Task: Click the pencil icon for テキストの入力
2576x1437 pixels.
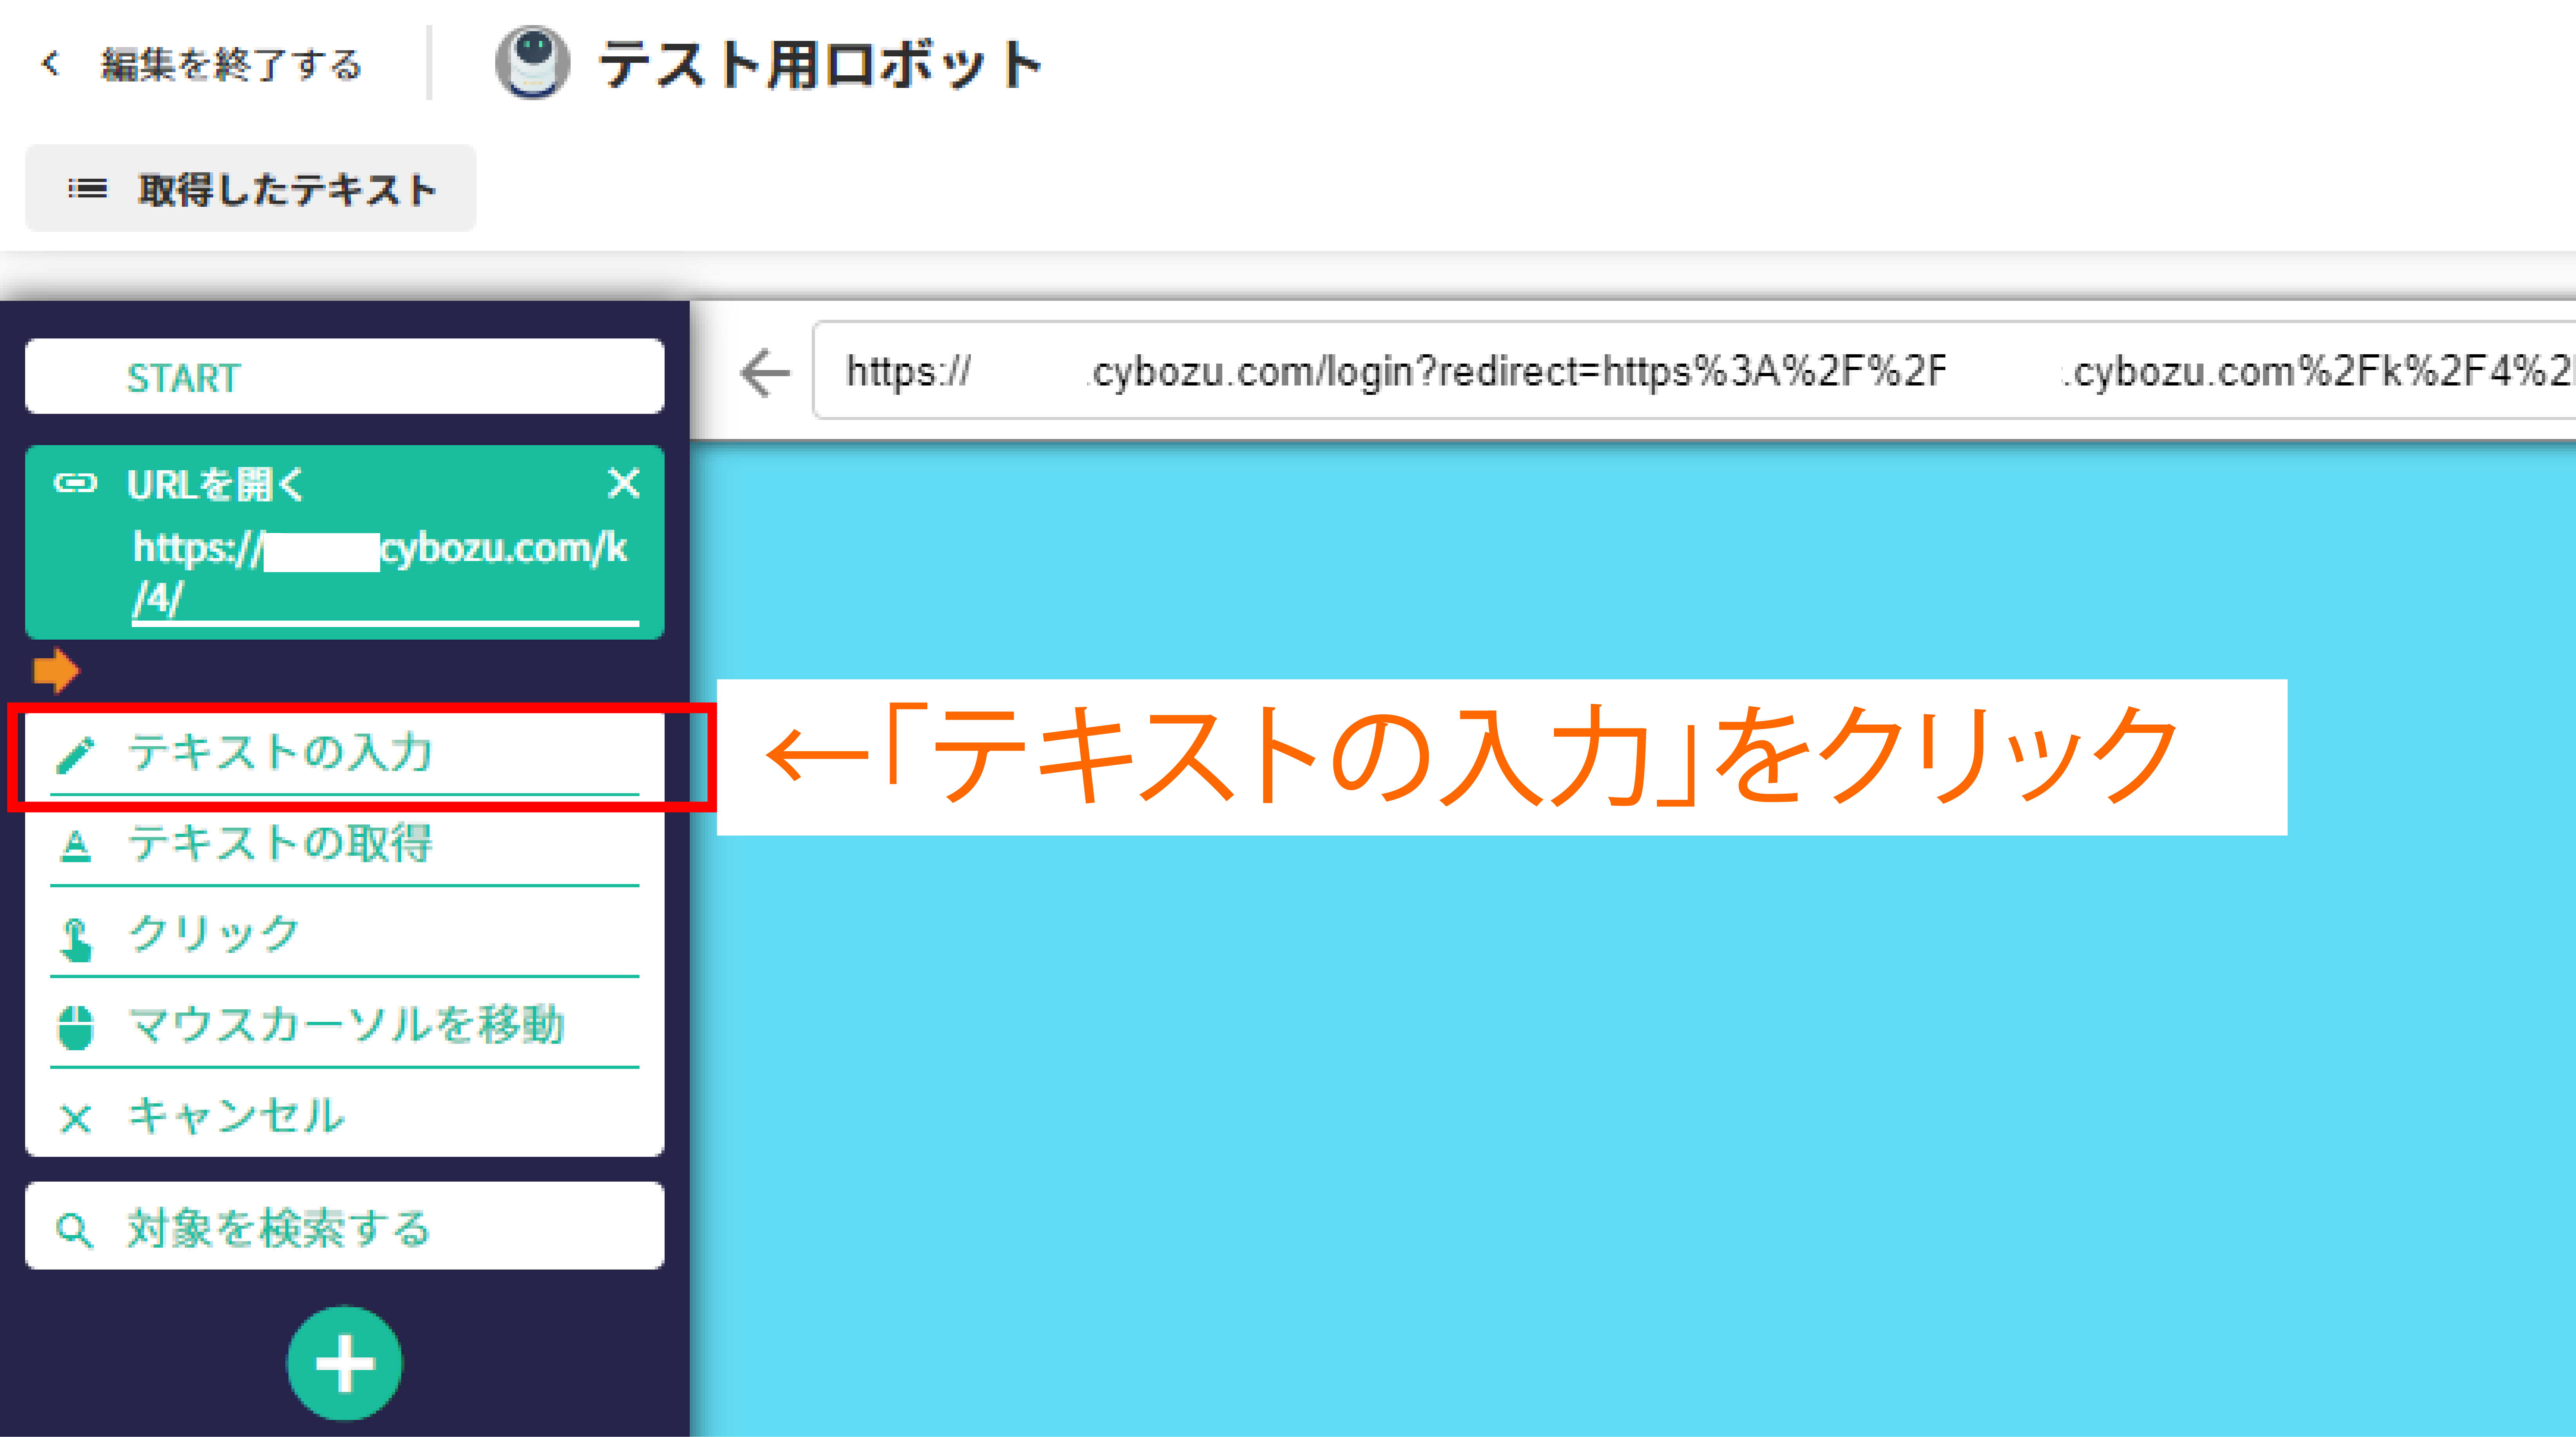Action: tap(75, 755)
